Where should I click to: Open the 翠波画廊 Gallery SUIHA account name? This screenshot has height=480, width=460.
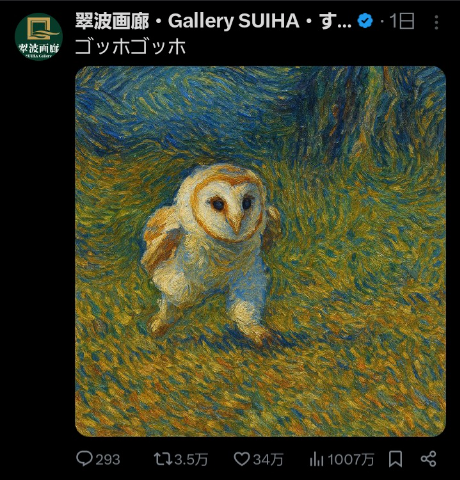click(213, 21)
